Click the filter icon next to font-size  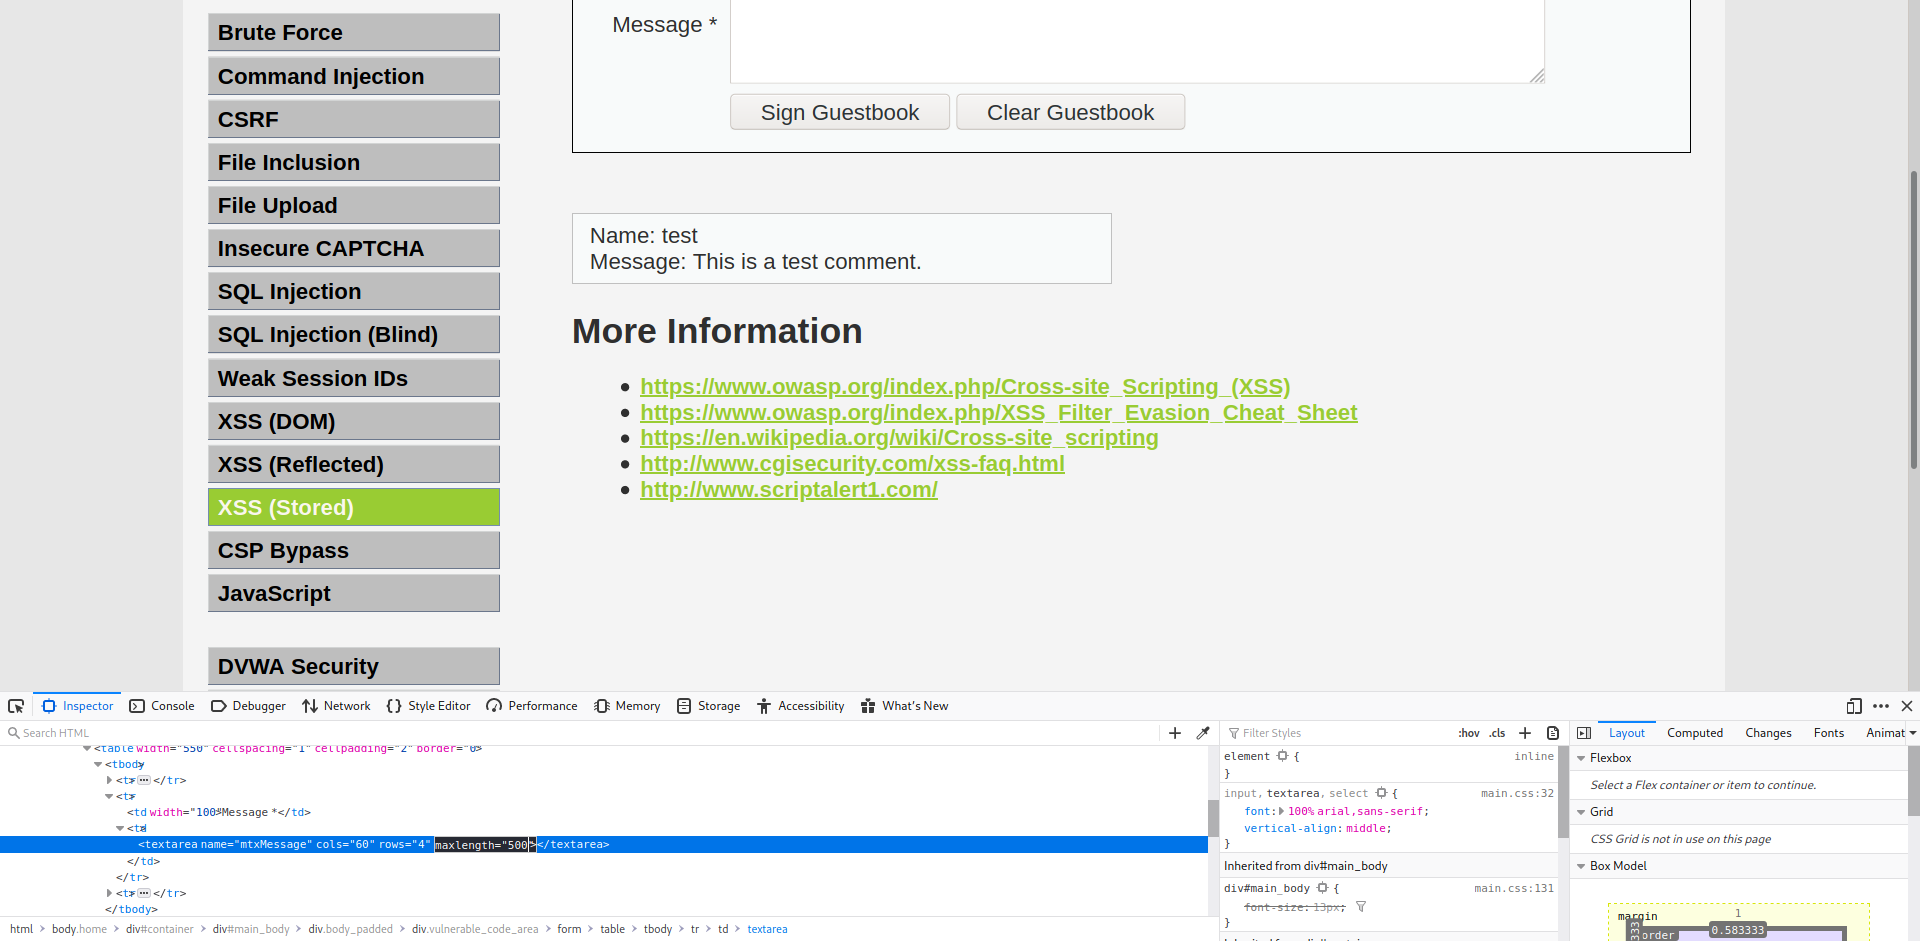tap(1361, 907)
